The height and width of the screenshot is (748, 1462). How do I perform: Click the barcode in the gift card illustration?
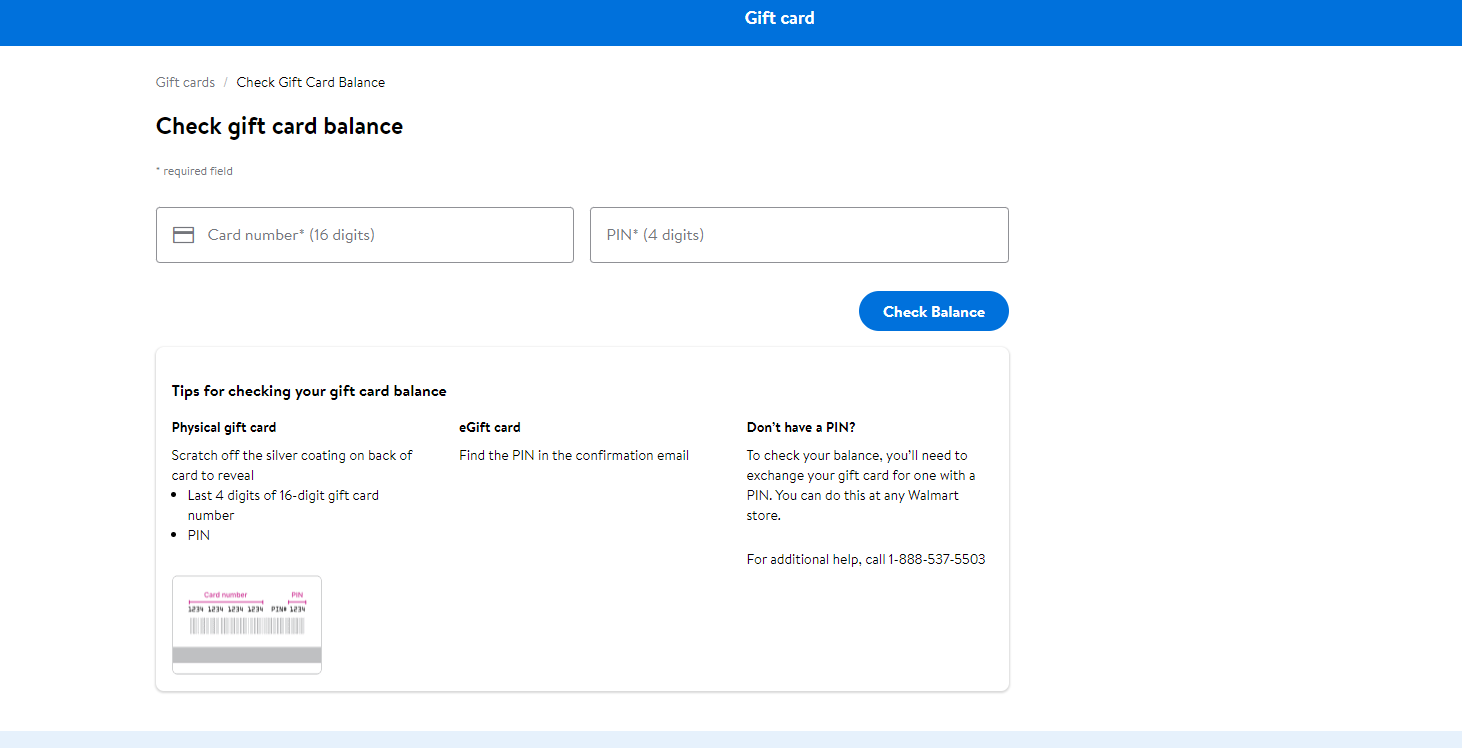[x=247, y=625]
